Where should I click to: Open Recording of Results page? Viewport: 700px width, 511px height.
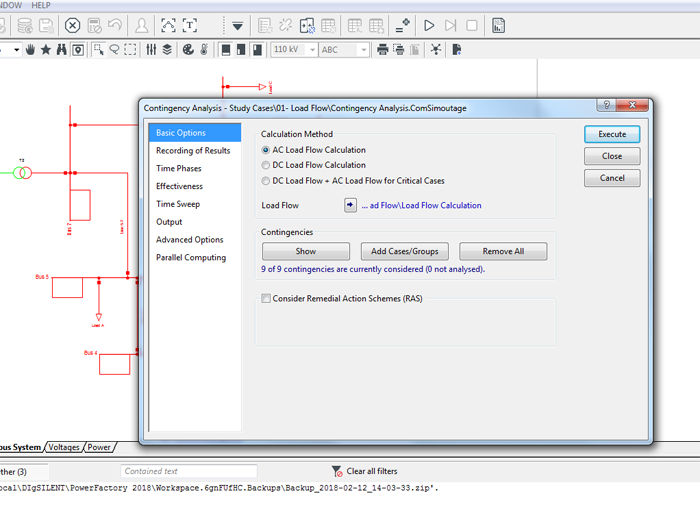click(193, 151)
